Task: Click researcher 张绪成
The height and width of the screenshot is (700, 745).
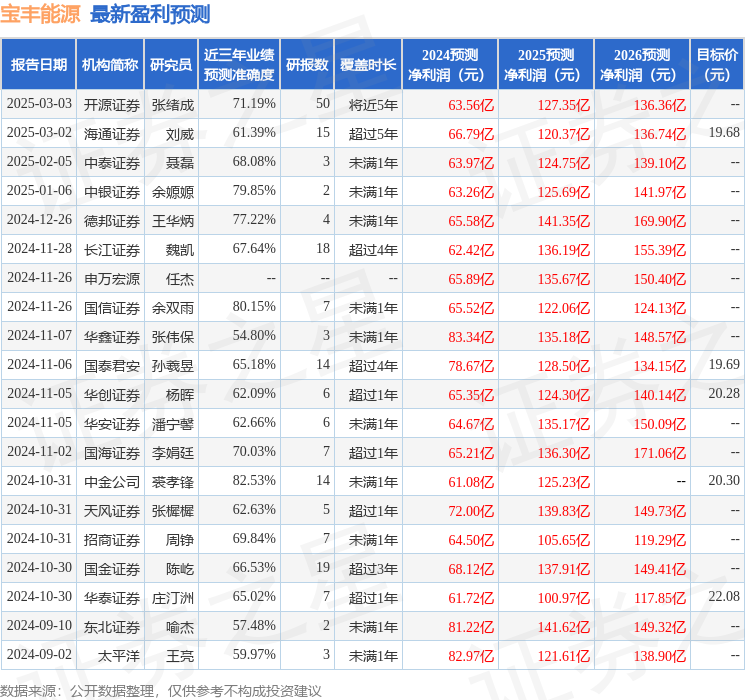Action: coord(173,105)
